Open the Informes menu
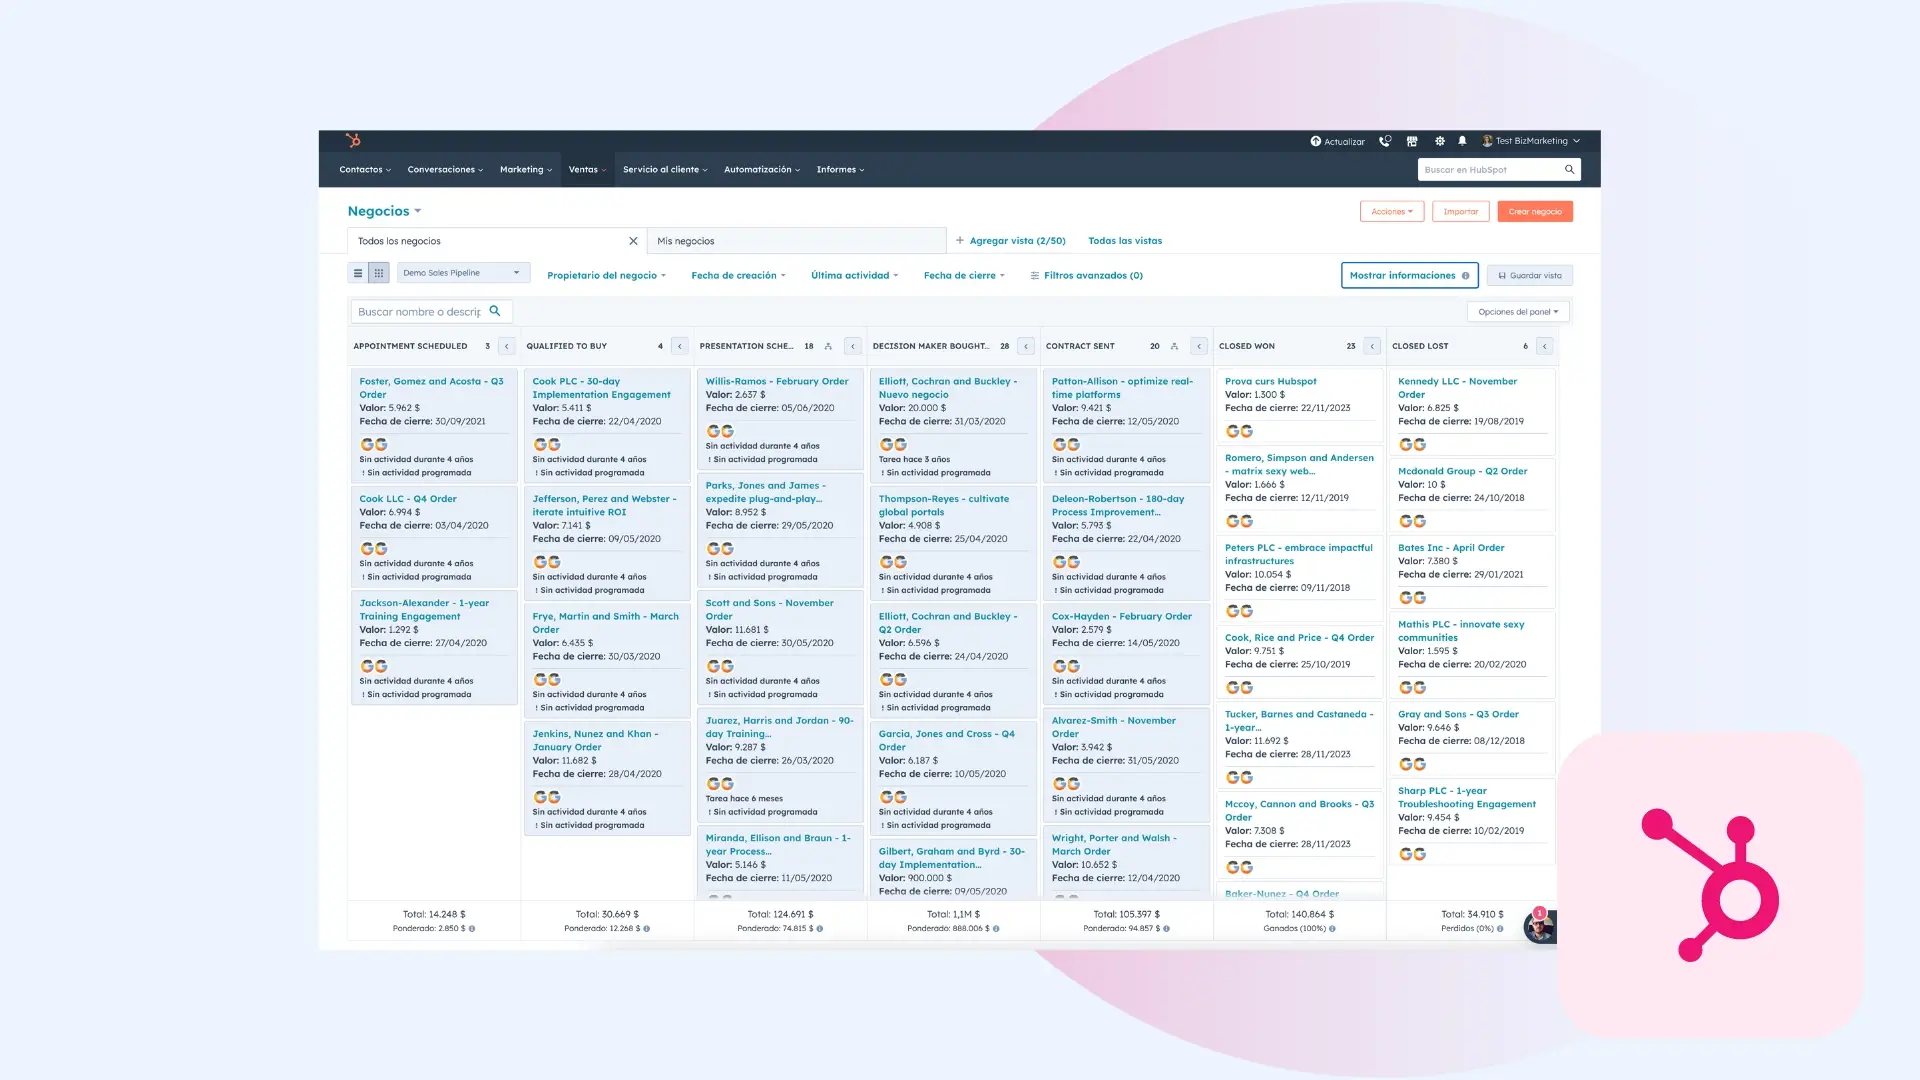The image size is (1920, 1080). [x=840, y=169]
